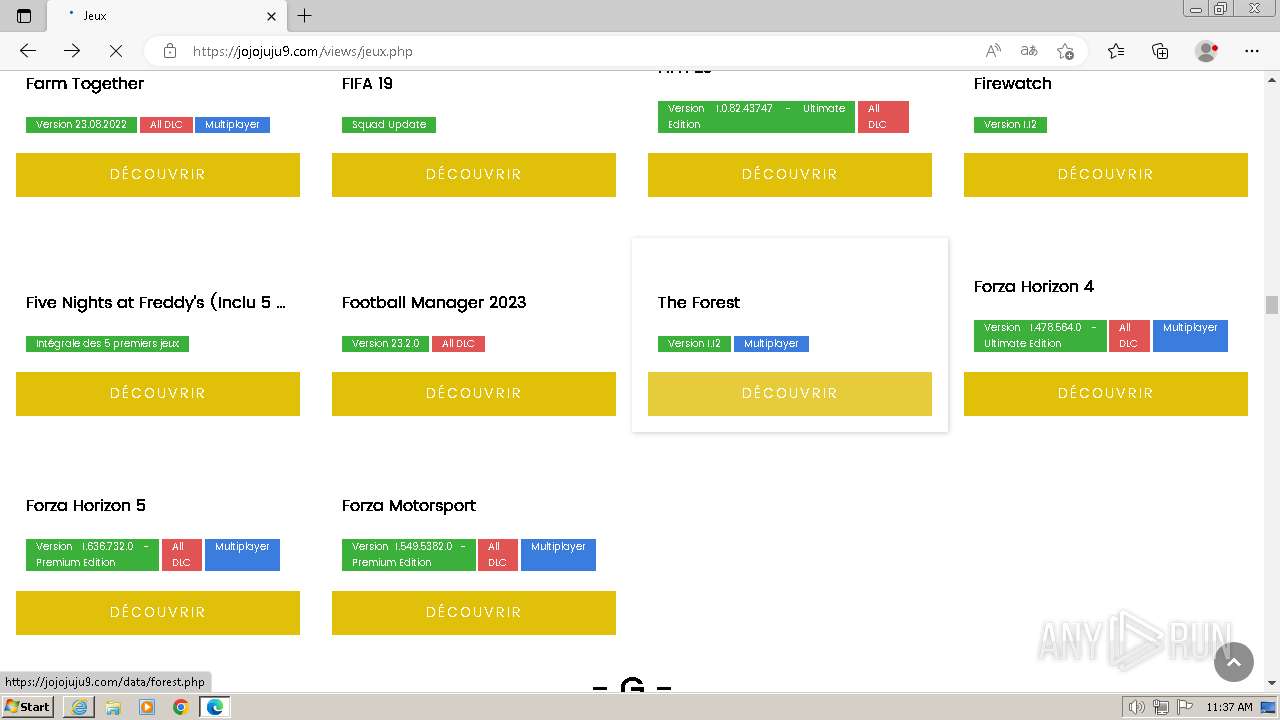Click the Forza Horizon 4 title

1034,287
